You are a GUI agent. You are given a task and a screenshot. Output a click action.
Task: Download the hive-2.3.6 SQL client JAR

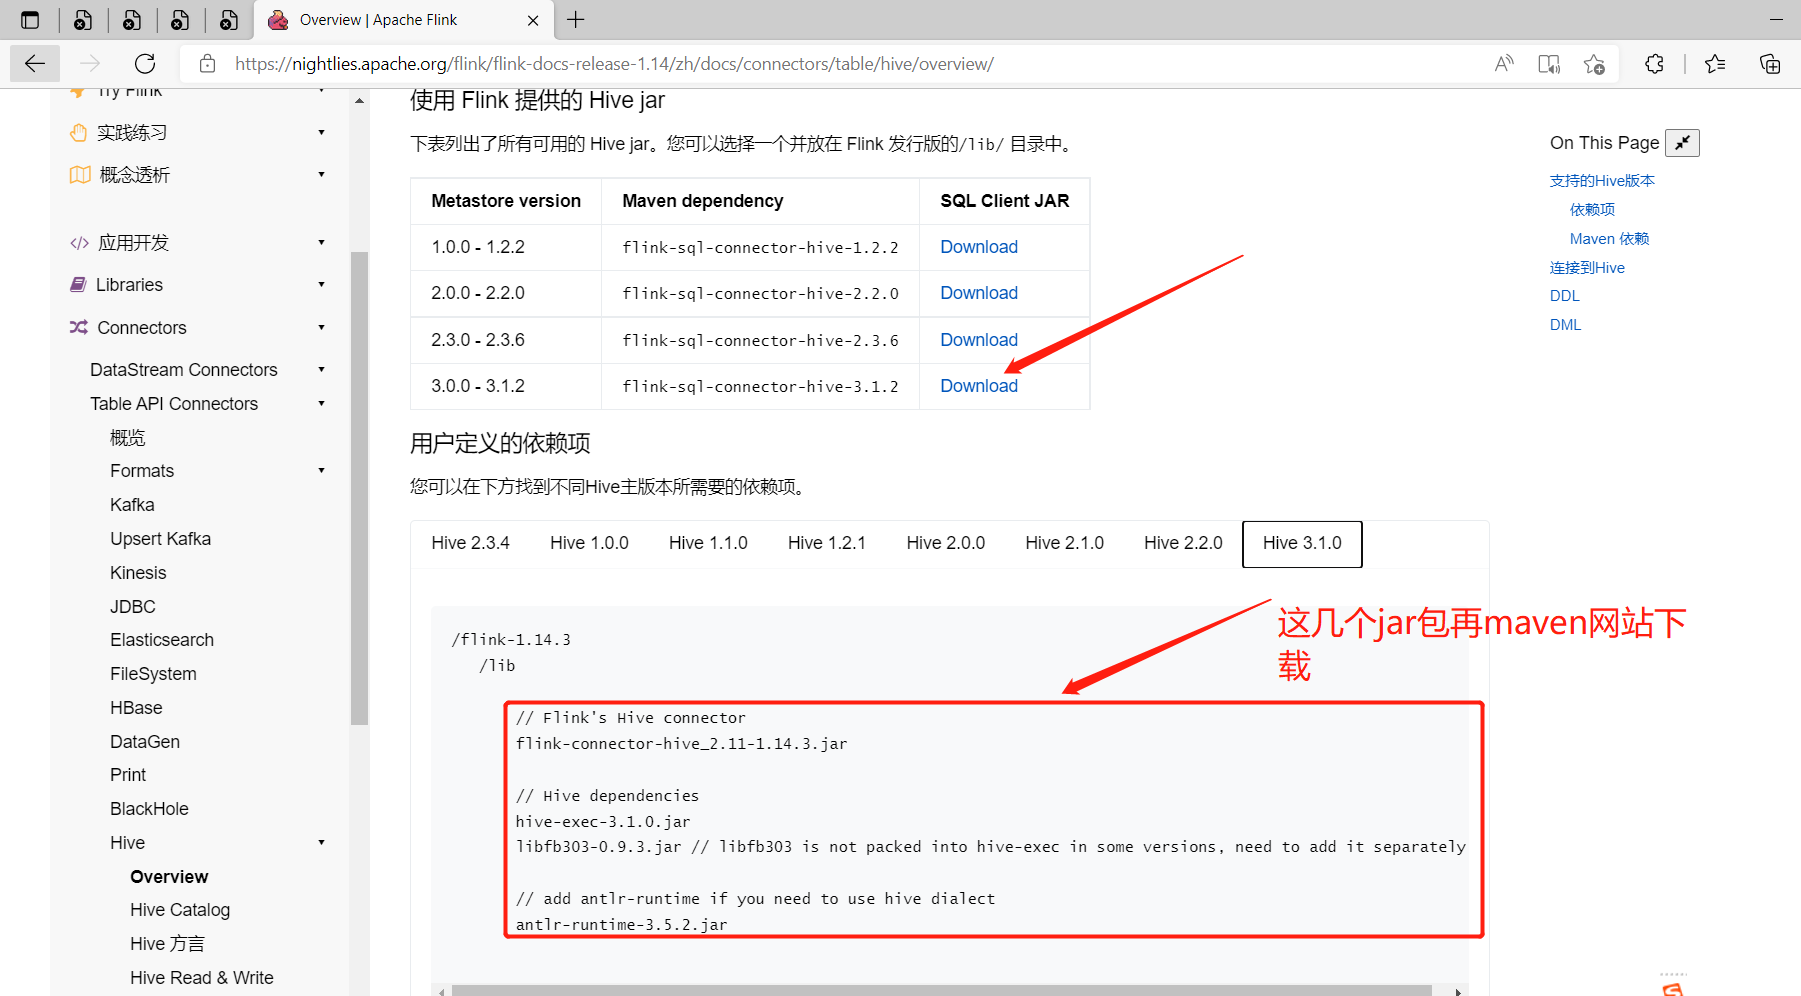pyautogui.click(x=979, y=340)
